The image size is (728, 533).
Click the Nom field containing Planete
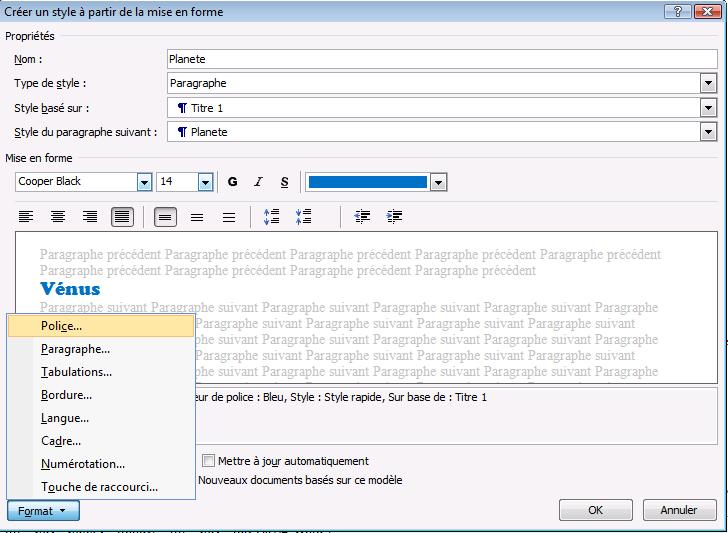point(442,59)
